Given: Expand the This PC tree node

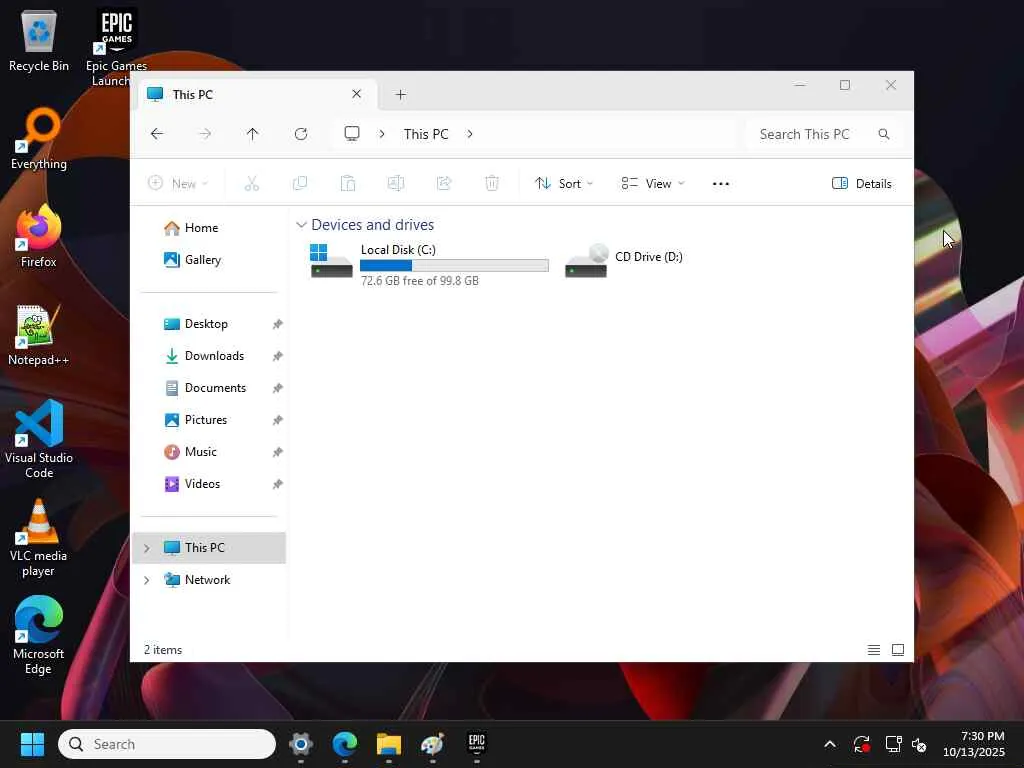Looking at the screenshot, I should pyautogui.click(x=146, y=548).
